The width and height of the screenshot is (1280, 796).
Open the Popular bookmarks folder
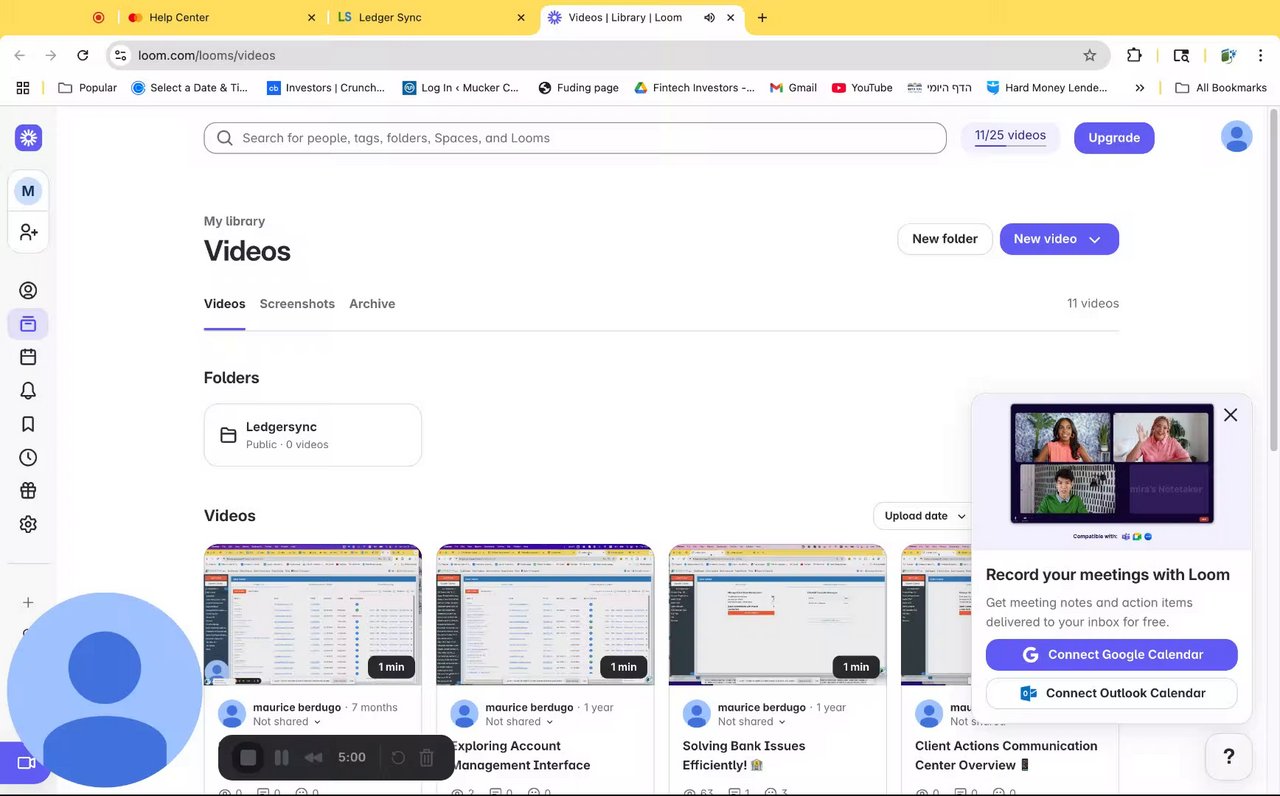pos(88,88)
